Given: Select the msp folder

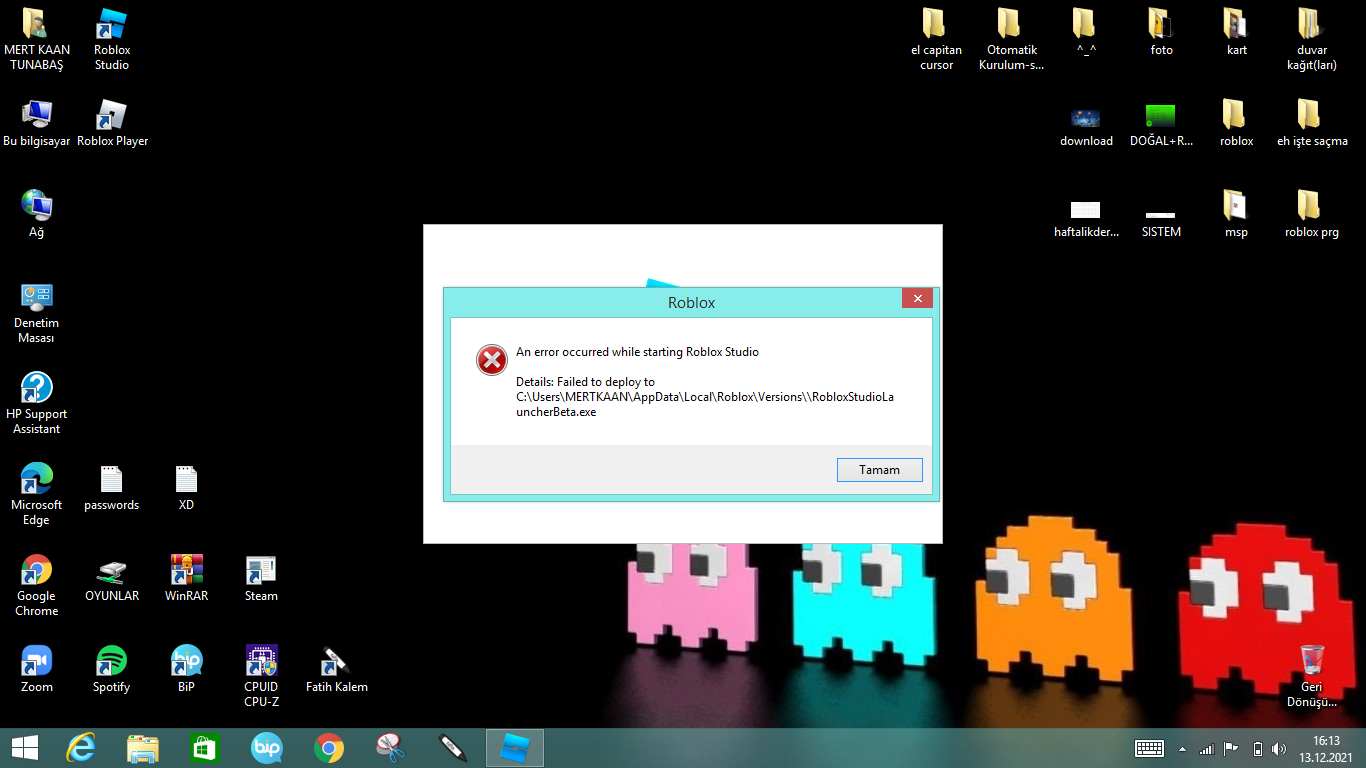Looking at the screenshot, I should click(x=1236, y=215).
